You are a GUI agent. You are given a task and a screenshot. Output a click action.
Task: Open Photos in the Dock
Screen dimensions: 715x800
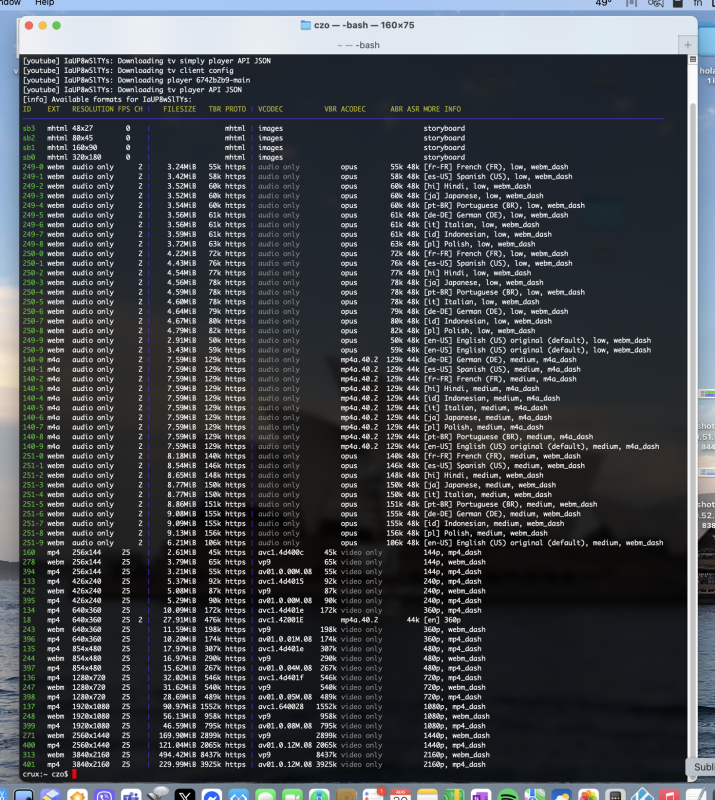pos(588,794)
